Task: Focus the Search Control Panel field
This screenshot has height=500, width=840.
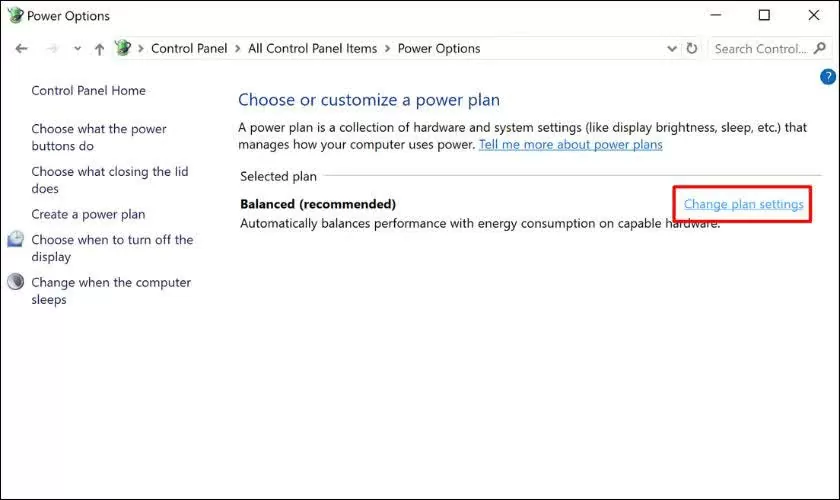Action: (760, 49)
